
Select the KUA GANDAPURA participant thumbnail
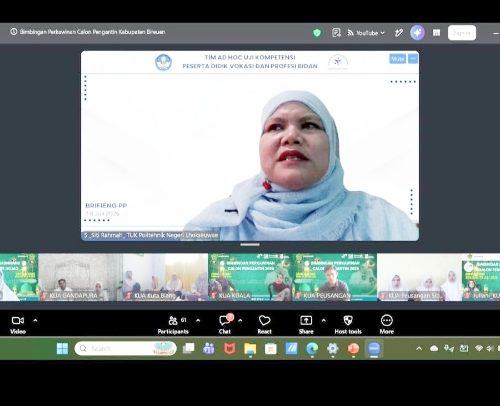pos(80,277)
